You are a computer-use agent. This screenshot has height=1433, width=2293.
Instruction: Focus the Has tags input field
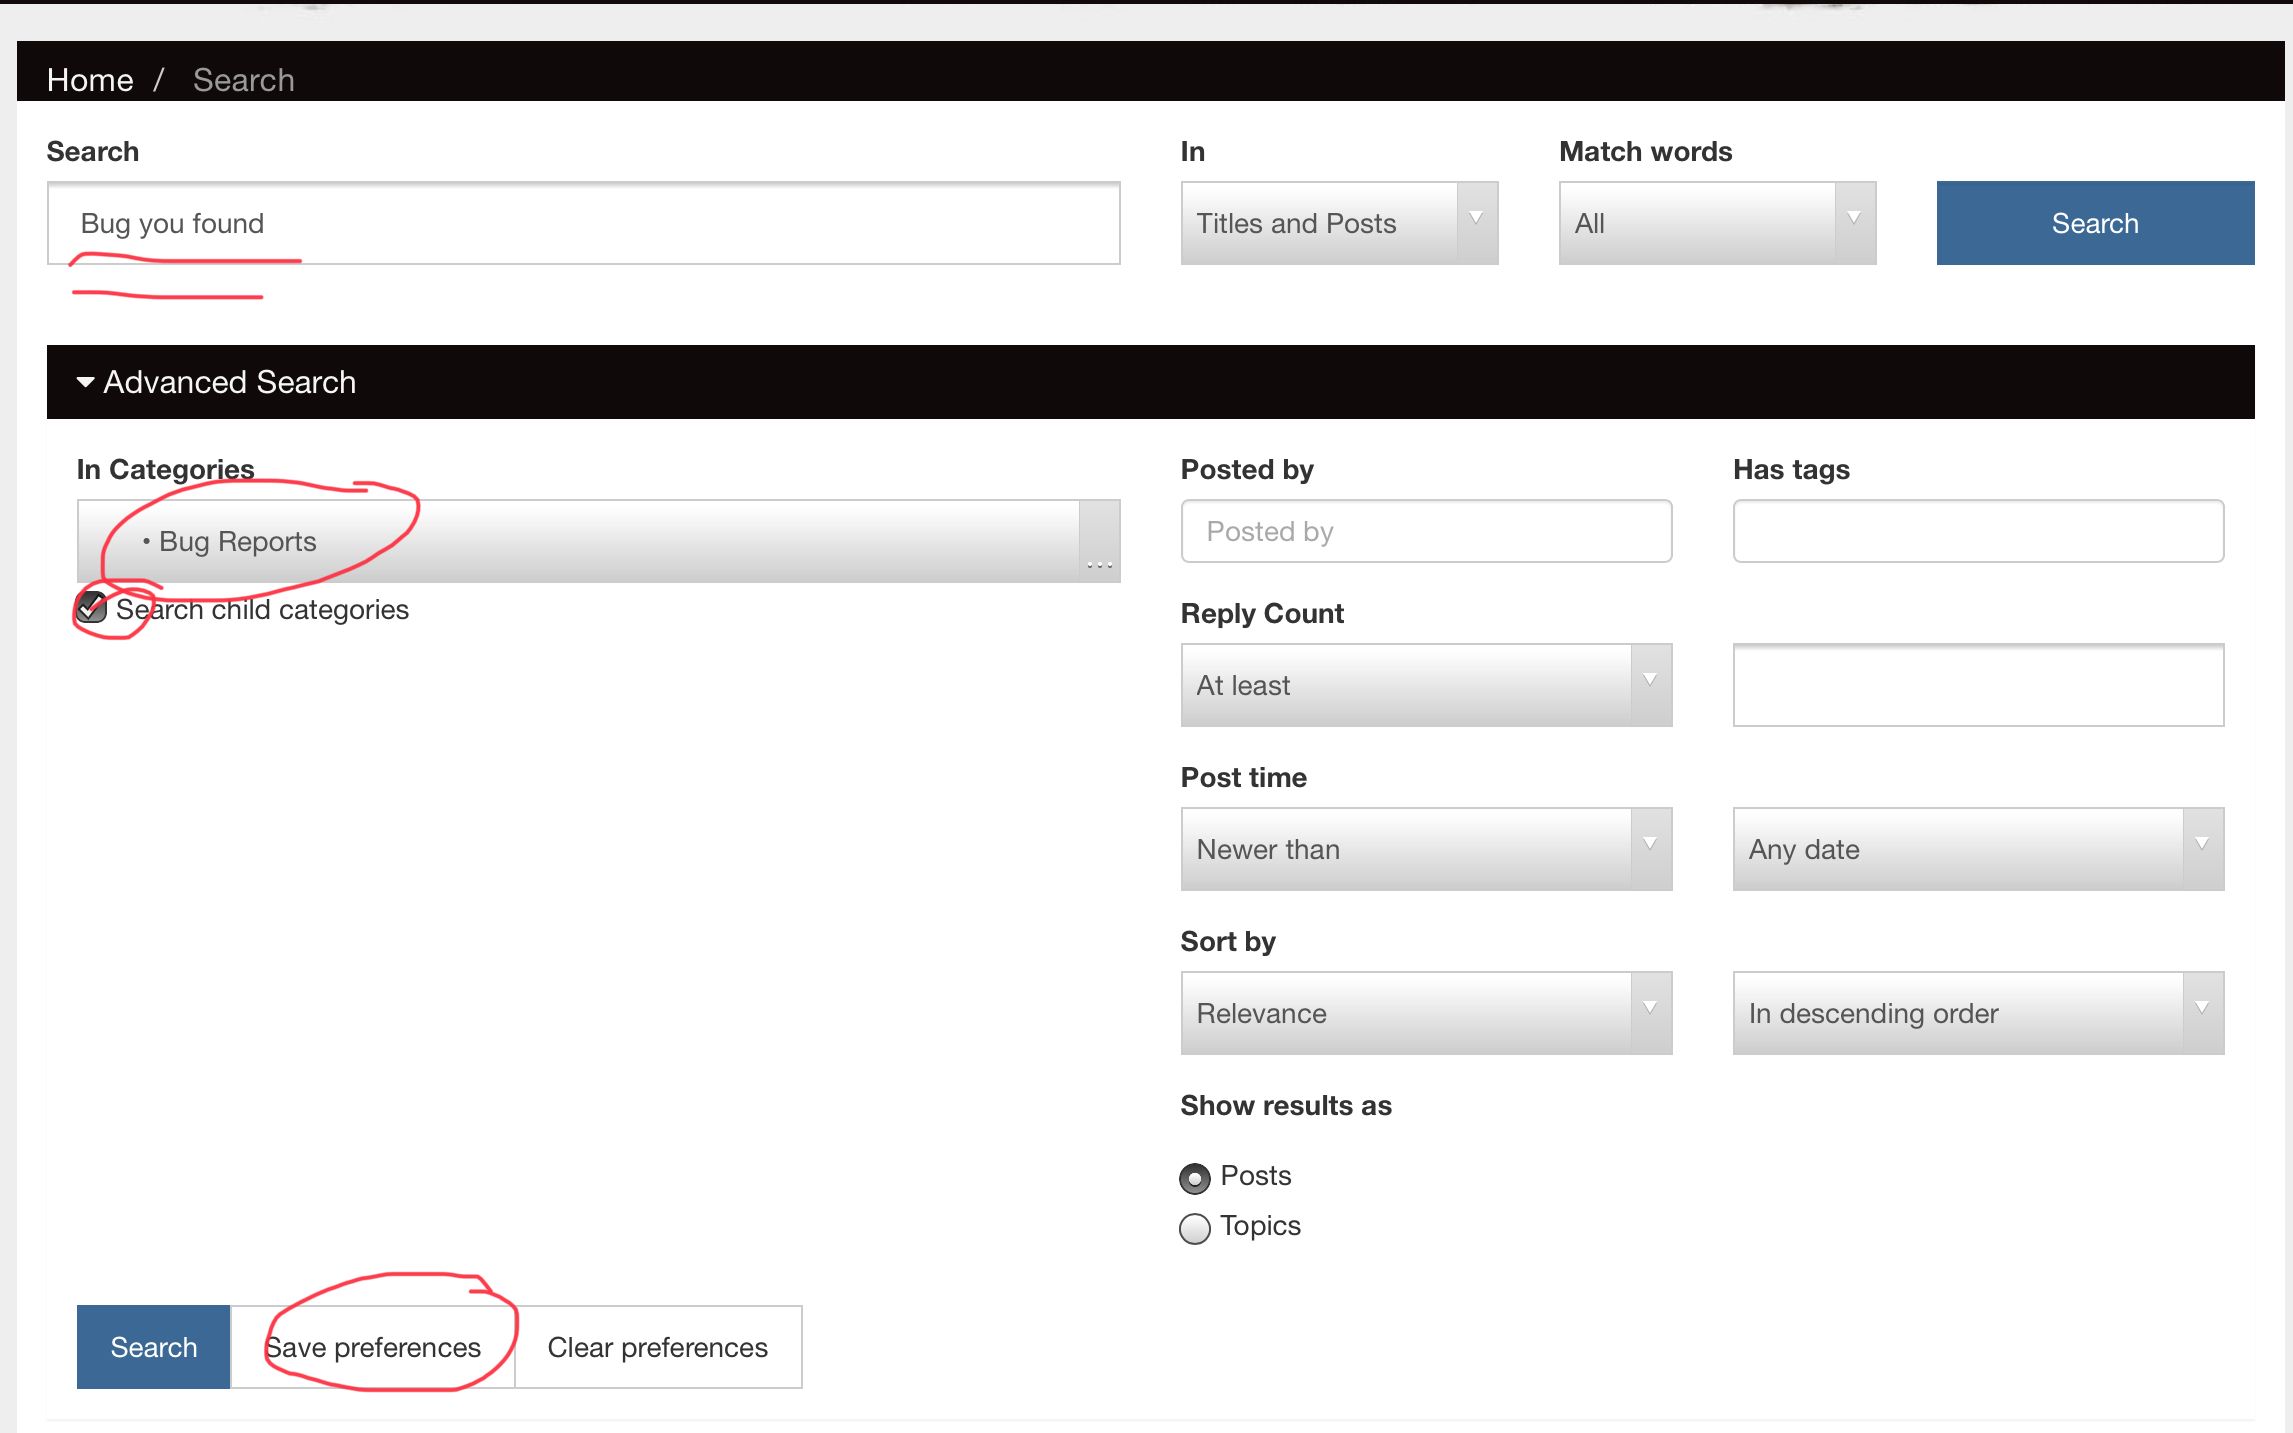coord(1978,531)
